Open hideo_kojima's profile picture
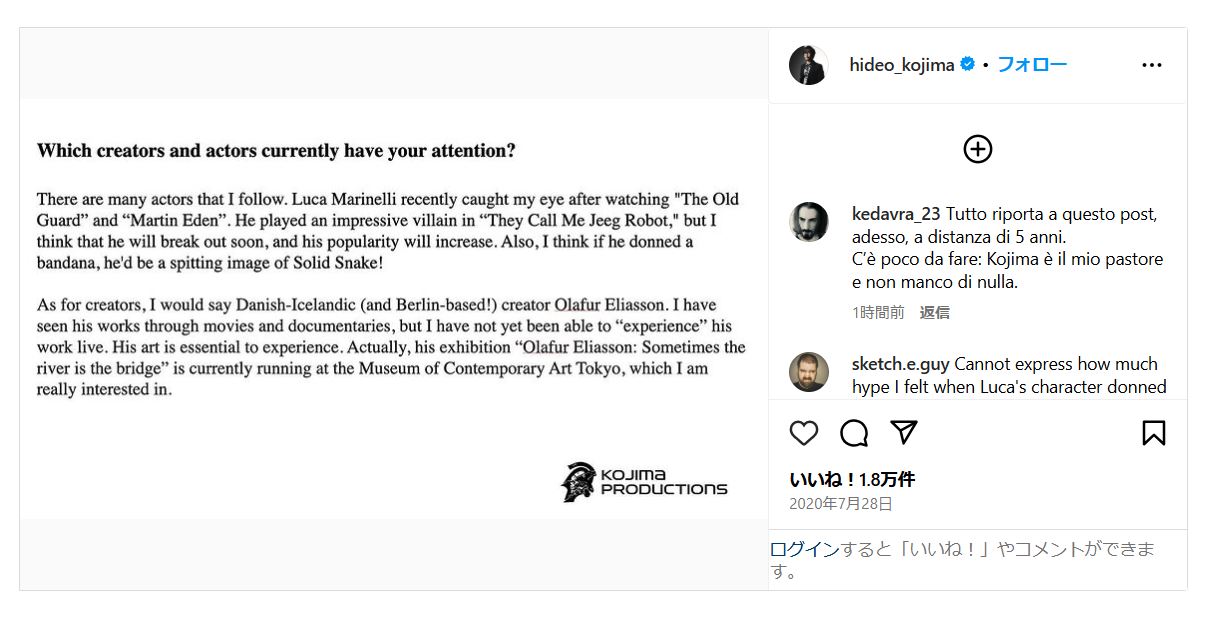The width and height of the screenshot is (1216, 622). [x=808, y=63]
